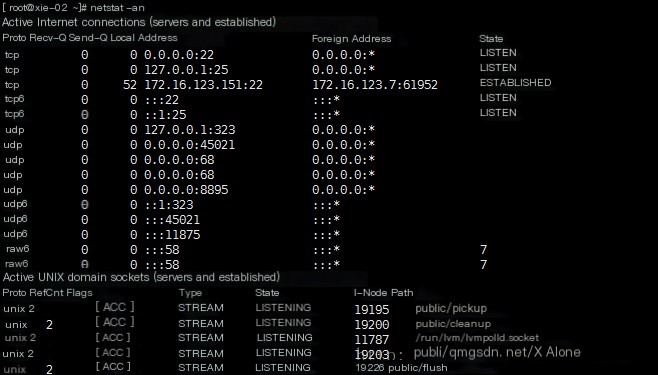Click the /run/lvm/lvmpolld.socket path
Viewport: 658px width, 375px height.
(x=477, y=338)
